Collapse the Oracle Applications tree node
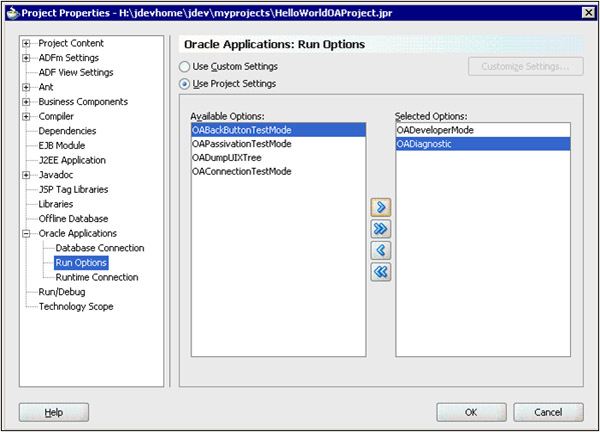The height and width of the screenshot is (432, 600). (x=26, y=233)
